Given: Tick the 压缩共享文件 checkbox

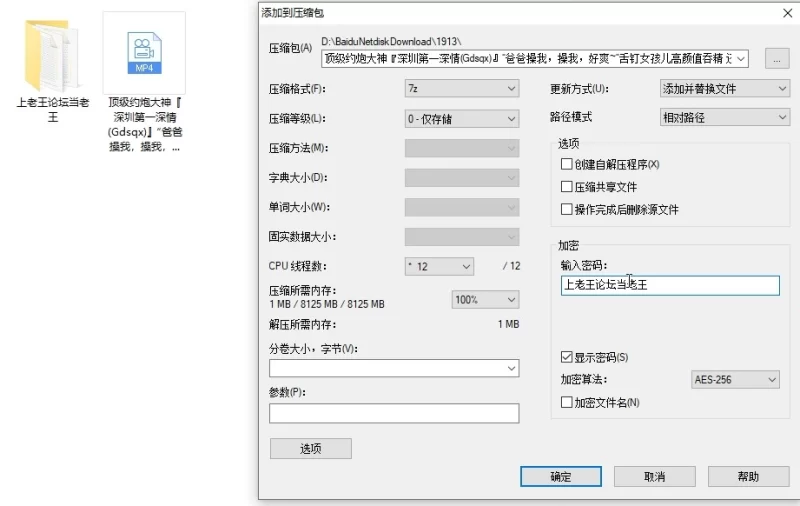Looking at the screenshot, I should point(566,187).
